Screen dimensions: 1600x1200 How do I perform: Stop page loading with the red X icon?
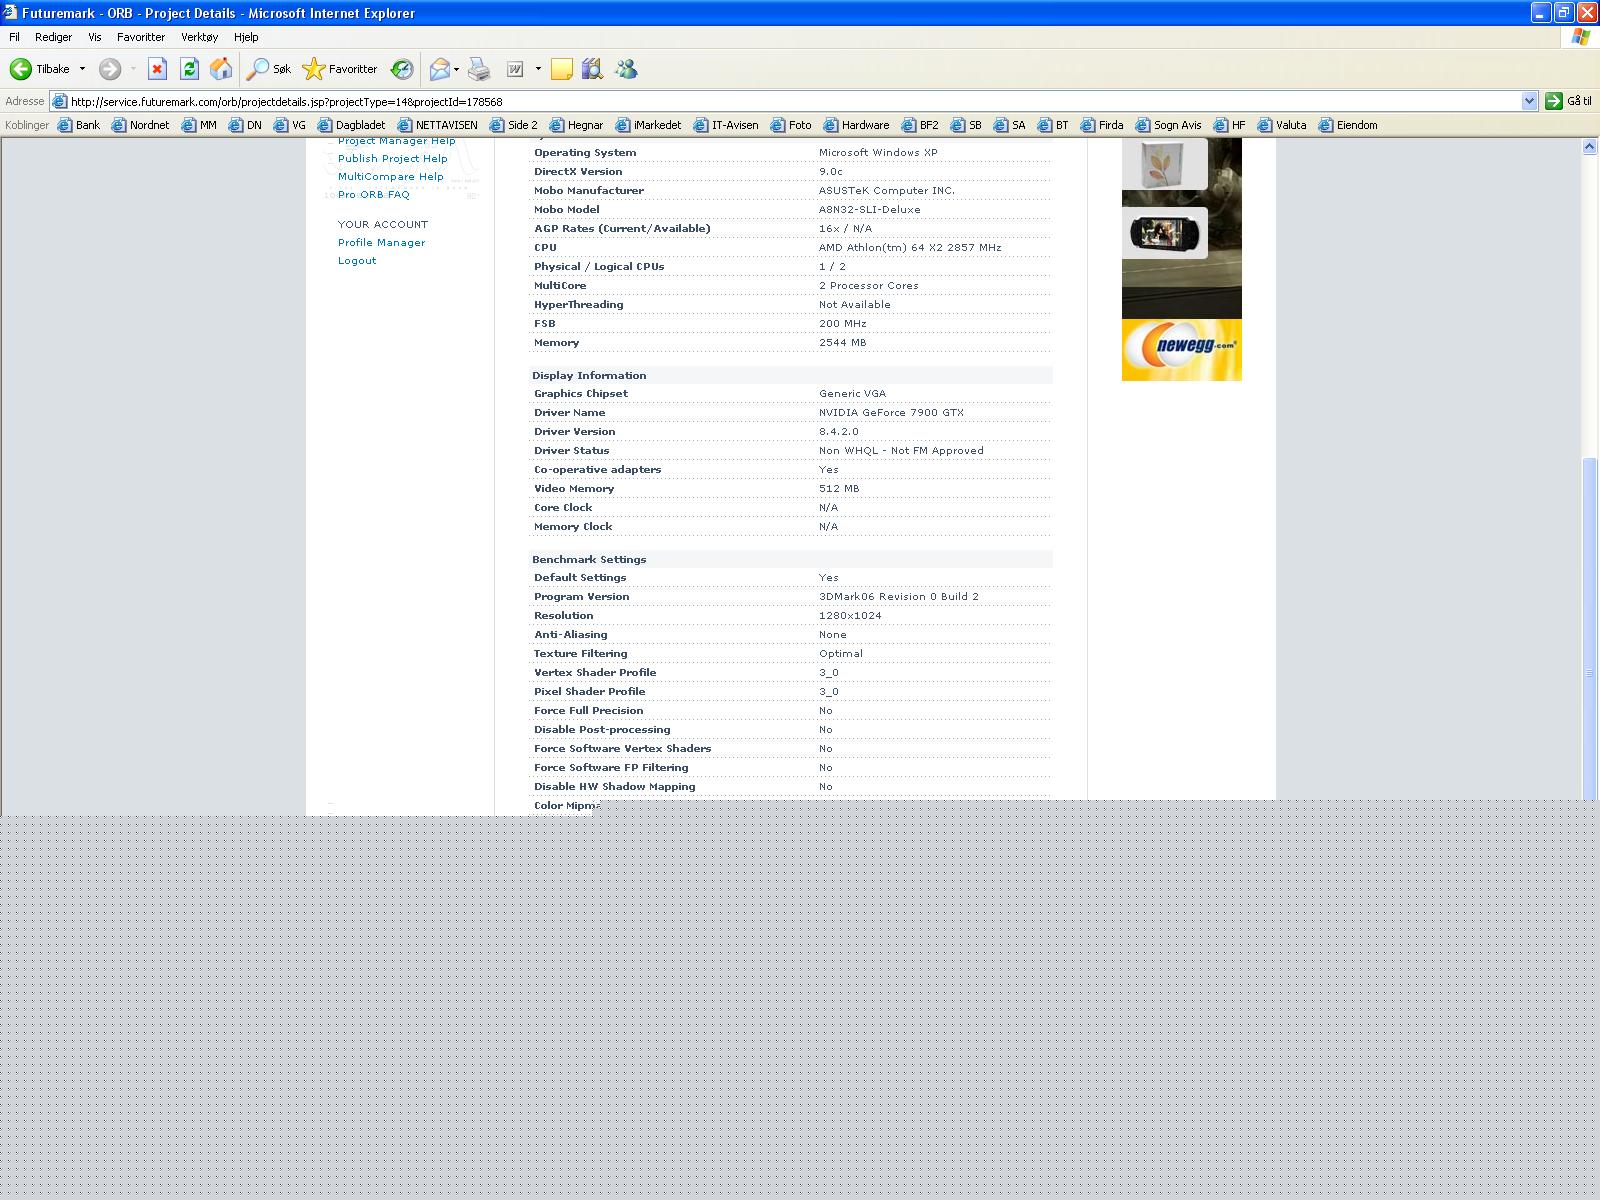[x=157, y=69]
